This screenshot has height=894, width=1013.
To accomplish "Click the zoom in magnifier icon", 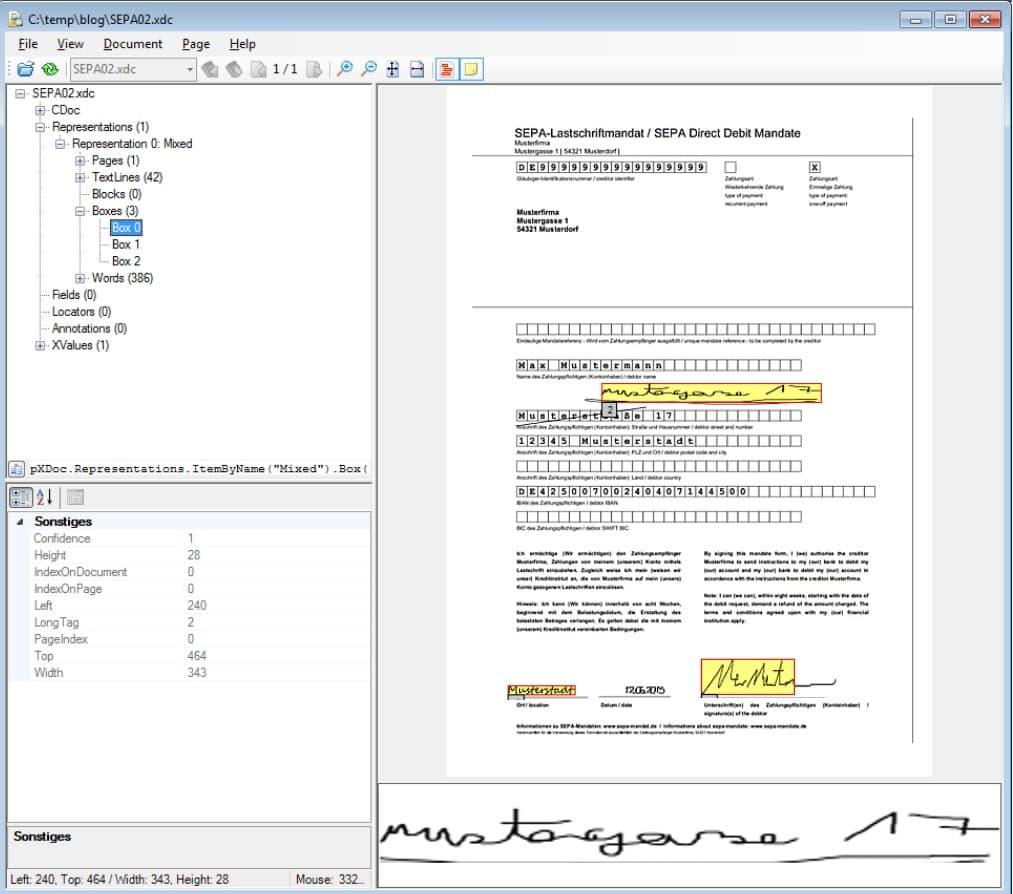I will pyautogui.click(x=345, y=69).
